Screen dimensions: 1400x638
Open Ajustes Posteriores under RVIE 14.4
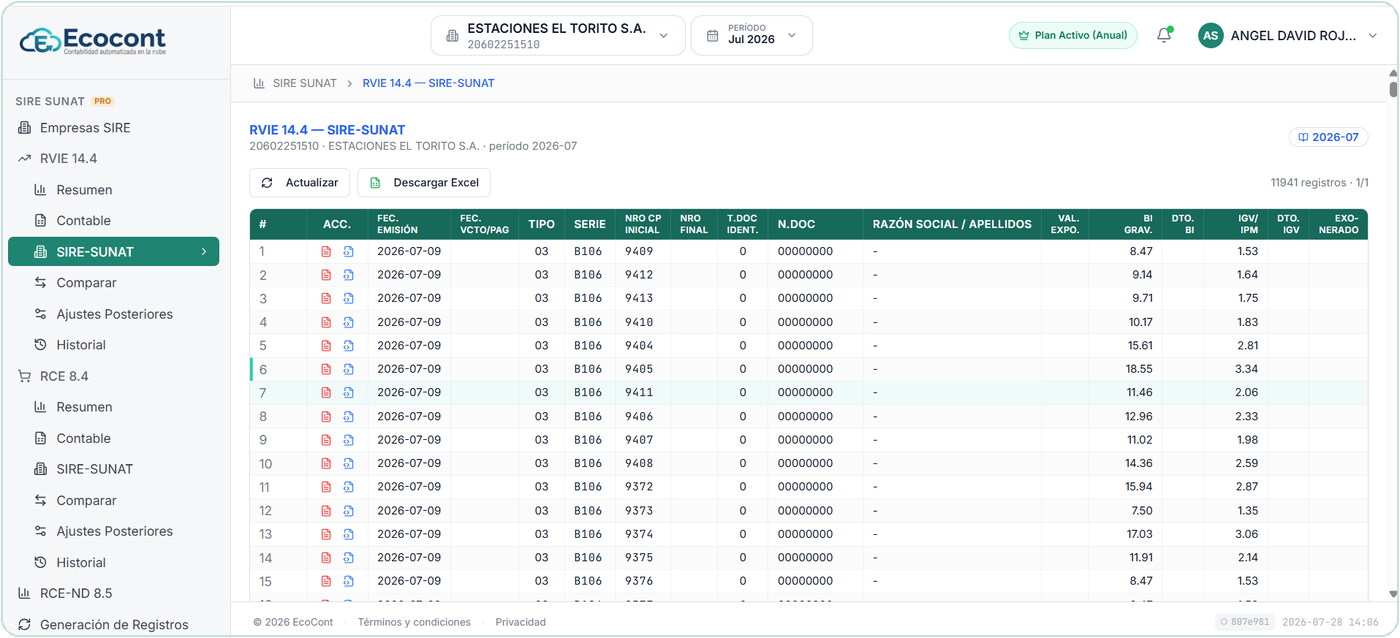click(113, 313)
